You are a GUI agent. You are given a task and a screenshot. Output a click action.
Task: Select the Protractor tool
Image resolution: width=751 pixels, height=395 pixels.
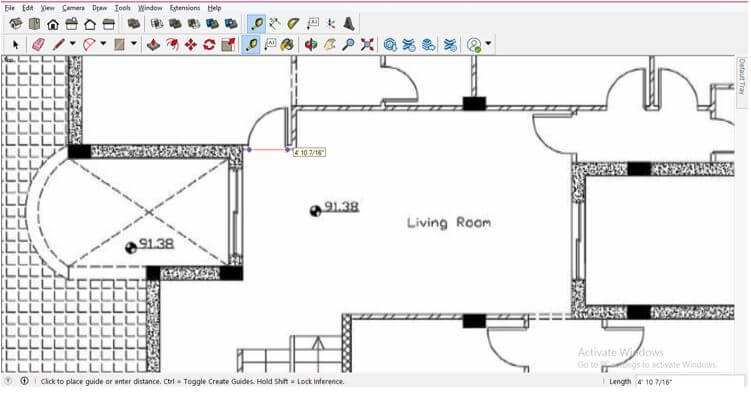click(294, 23)
